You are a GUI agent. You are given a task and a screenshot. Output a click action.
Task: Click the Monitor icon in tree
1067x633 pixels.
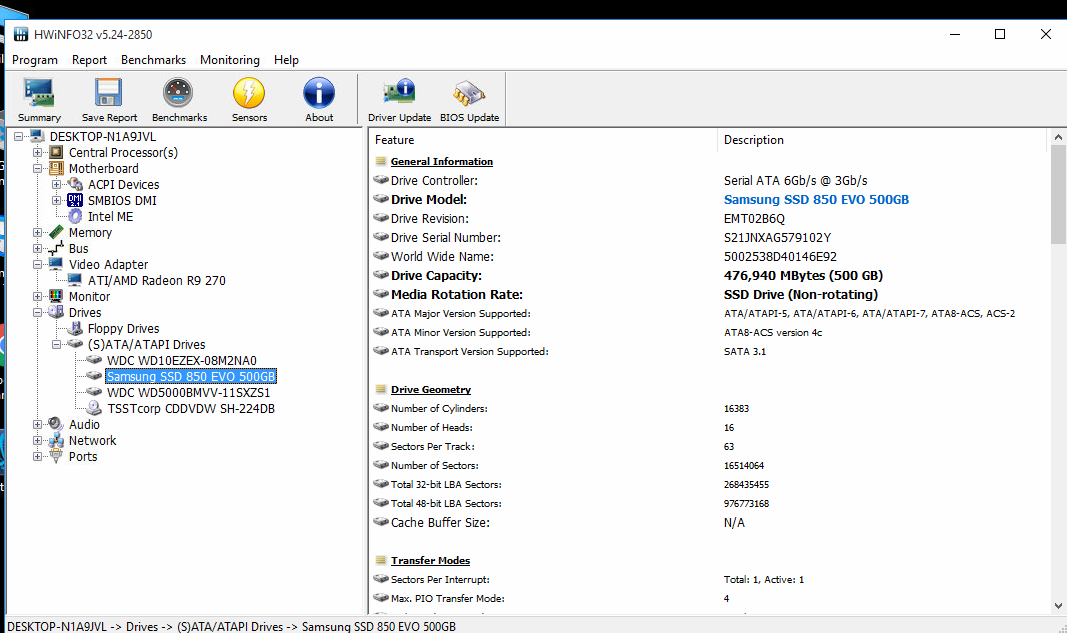[x=56, y=296]
